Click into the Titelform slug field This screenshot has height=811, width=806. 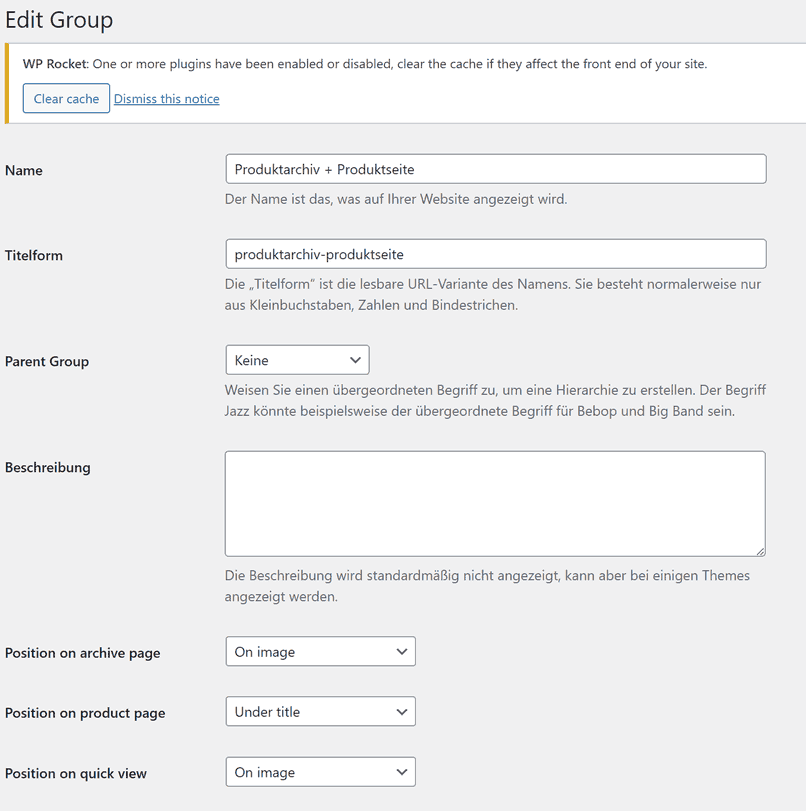click(x=495, y=254)
